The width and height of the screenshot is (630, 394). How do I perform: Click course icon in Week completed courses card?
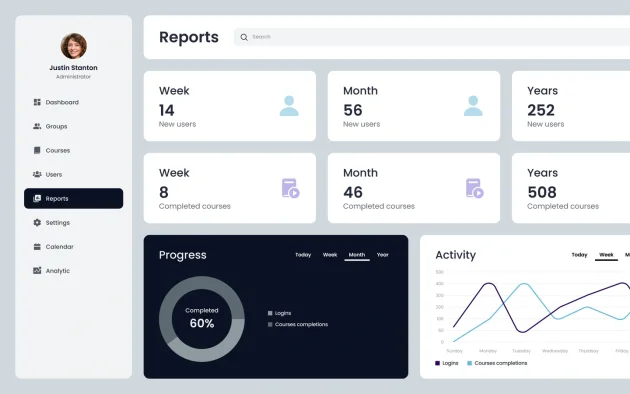click(290, 188)
